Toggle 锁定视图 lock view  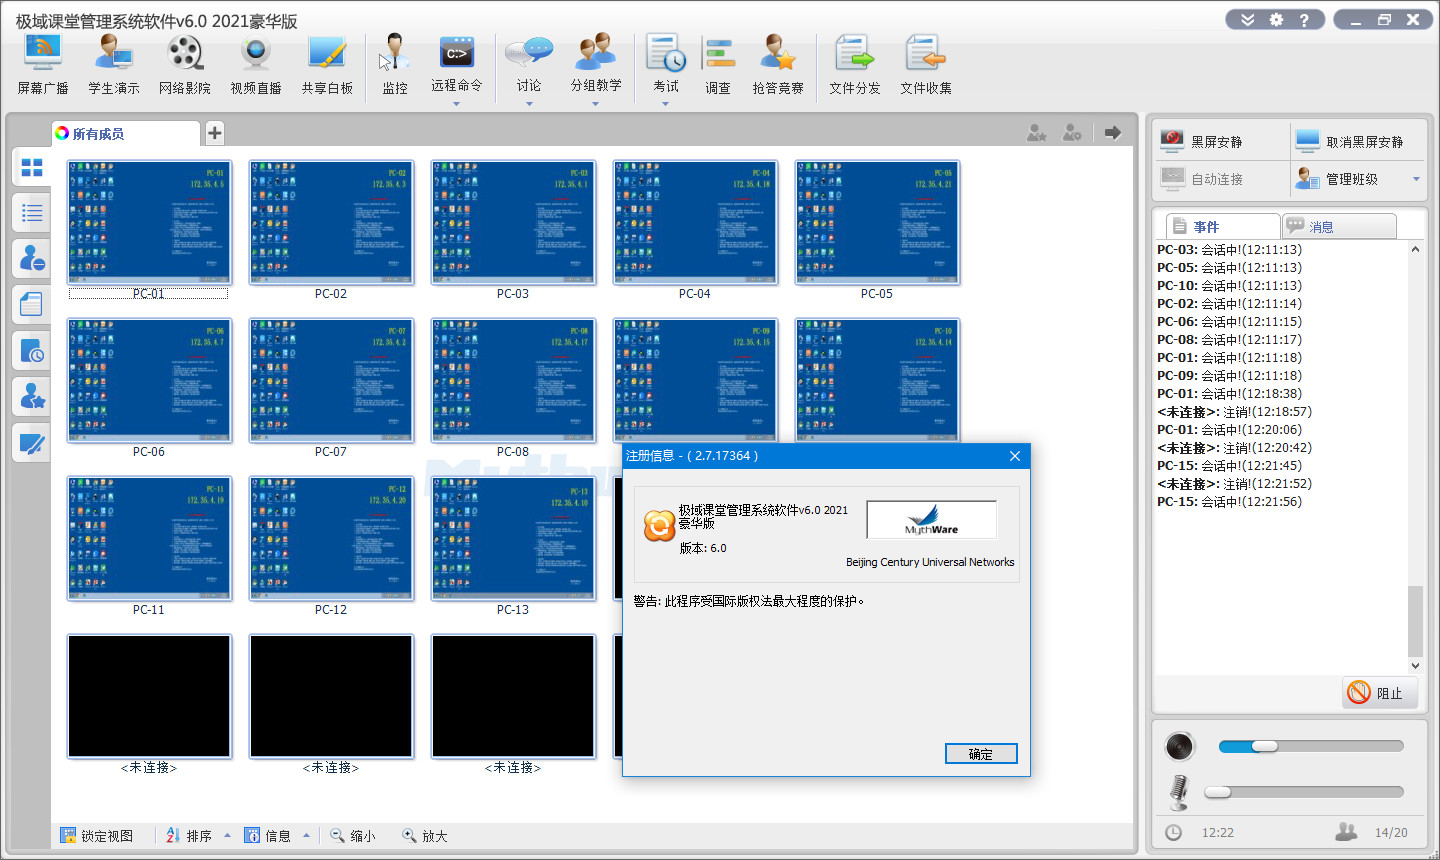(x=97, y=836)
